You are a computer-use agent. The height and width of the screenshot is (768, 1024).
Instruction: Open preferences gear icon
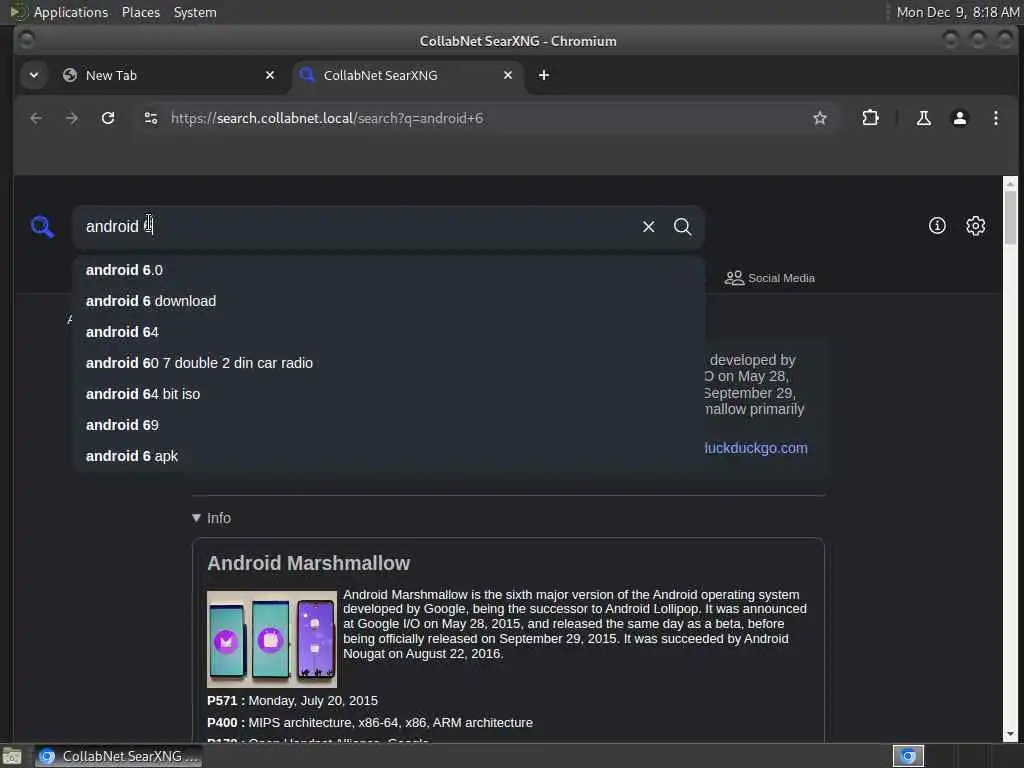pos(976,226)
